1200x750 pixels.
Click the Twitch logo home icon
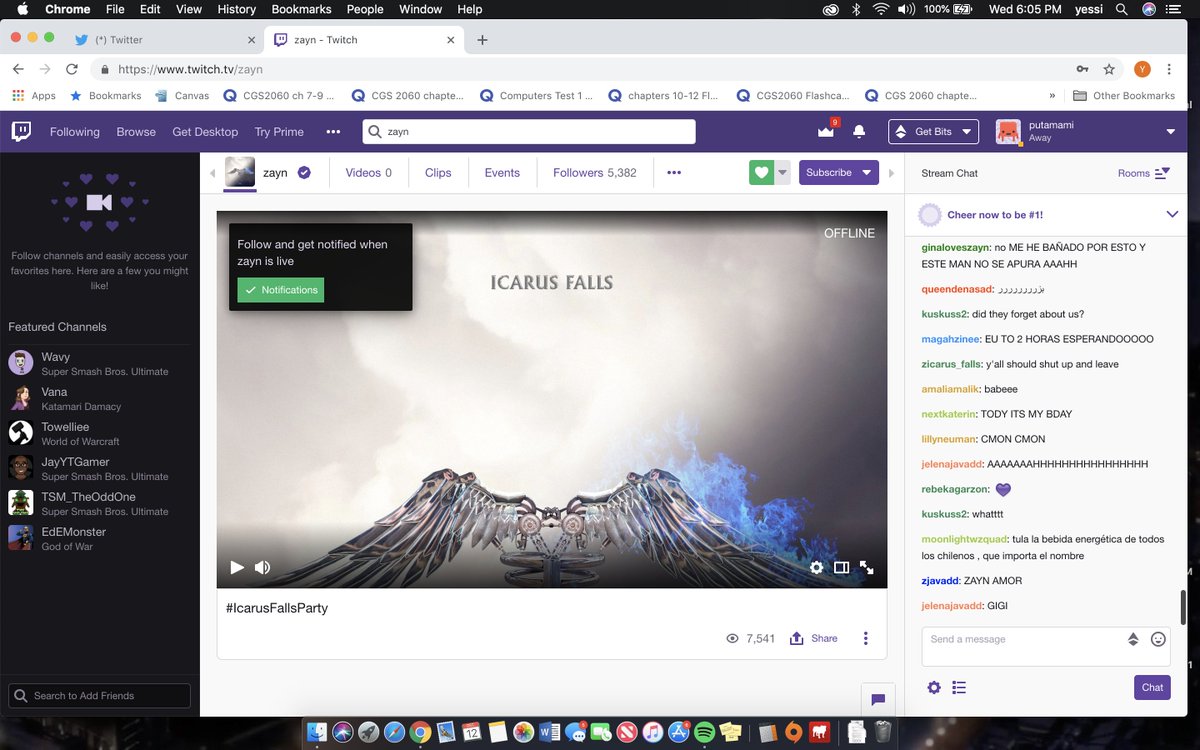click(x=22, y=131)
